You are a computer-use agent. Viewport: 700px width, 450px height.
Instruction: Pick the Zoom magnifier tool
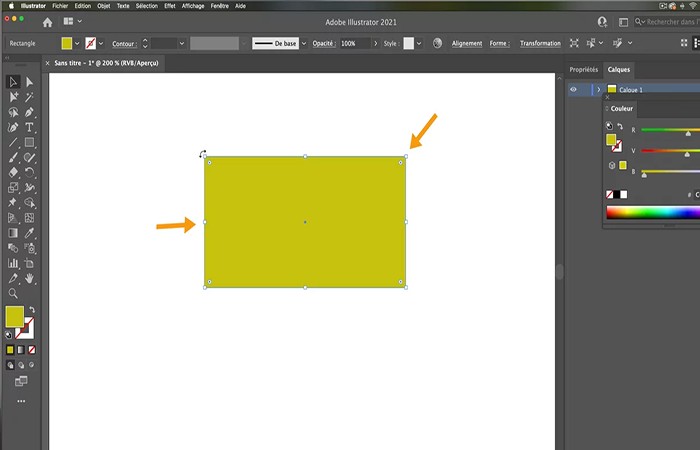tap(13, 294)
